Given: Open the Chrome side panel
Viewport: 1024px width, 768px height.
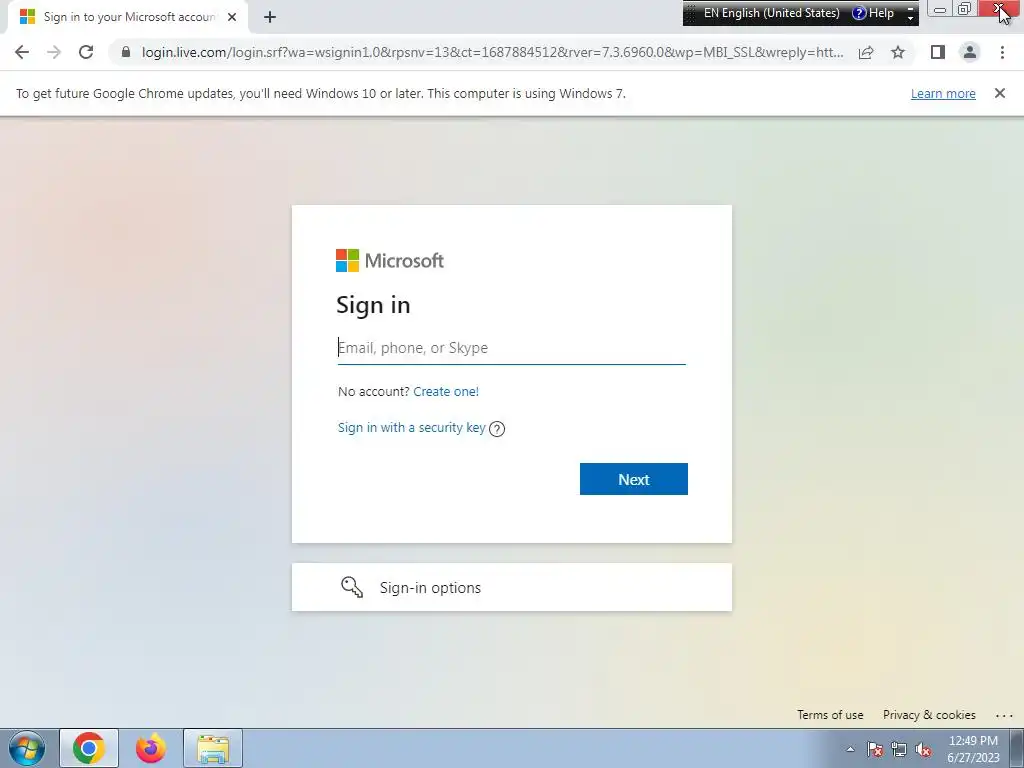Looking at the screenshot, I should pos(938,52).
